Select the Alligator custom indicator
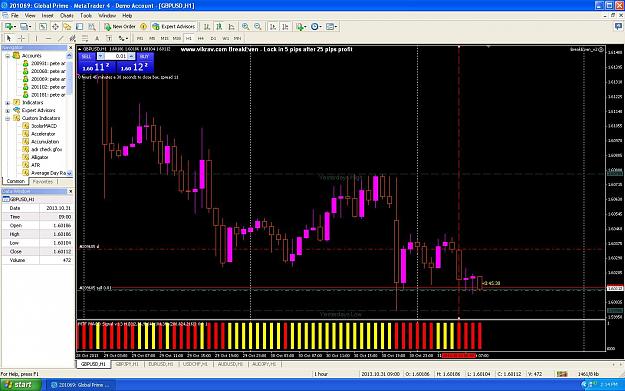625x391 pixels. (x=39, y=157)
